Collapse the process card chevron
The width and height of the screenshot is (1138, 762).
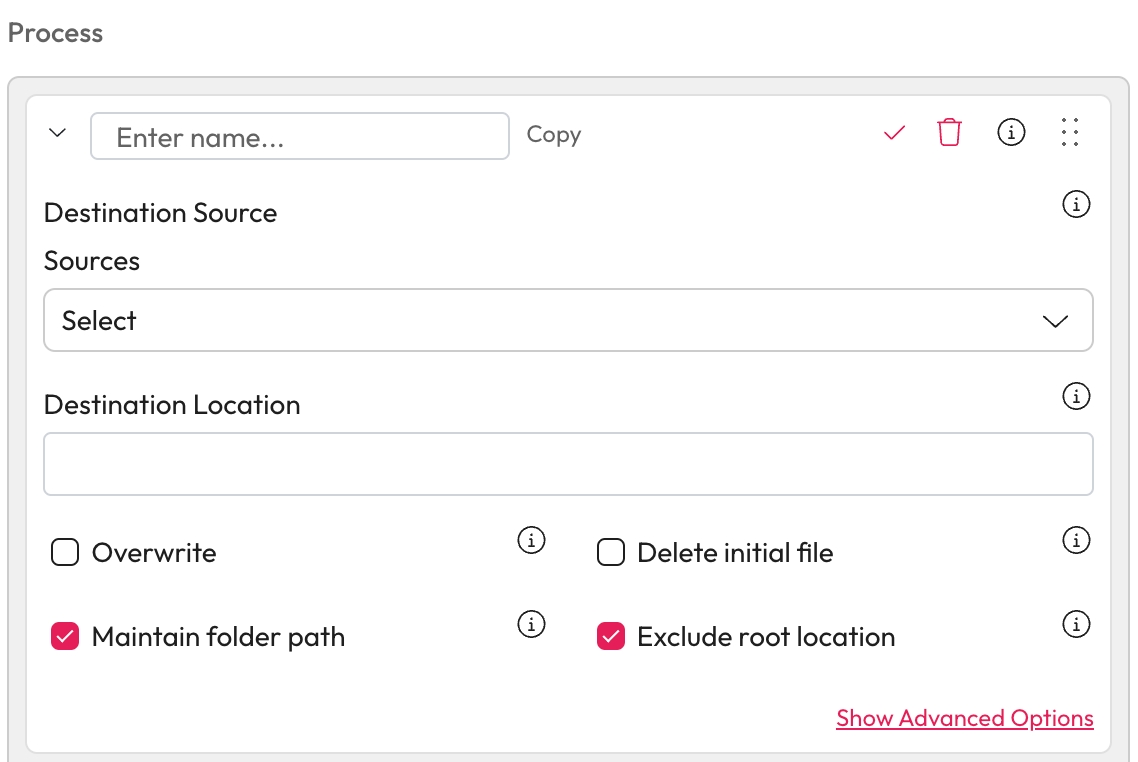pyautogui.click(x=58, y=133)
